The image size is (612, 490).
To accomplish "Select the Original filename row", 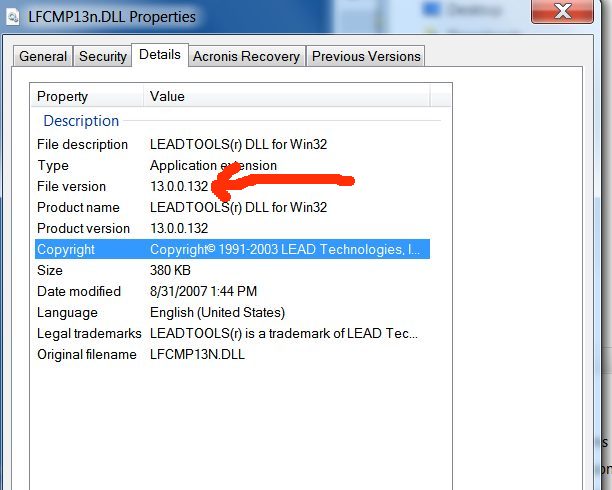I will pos(233,355).
